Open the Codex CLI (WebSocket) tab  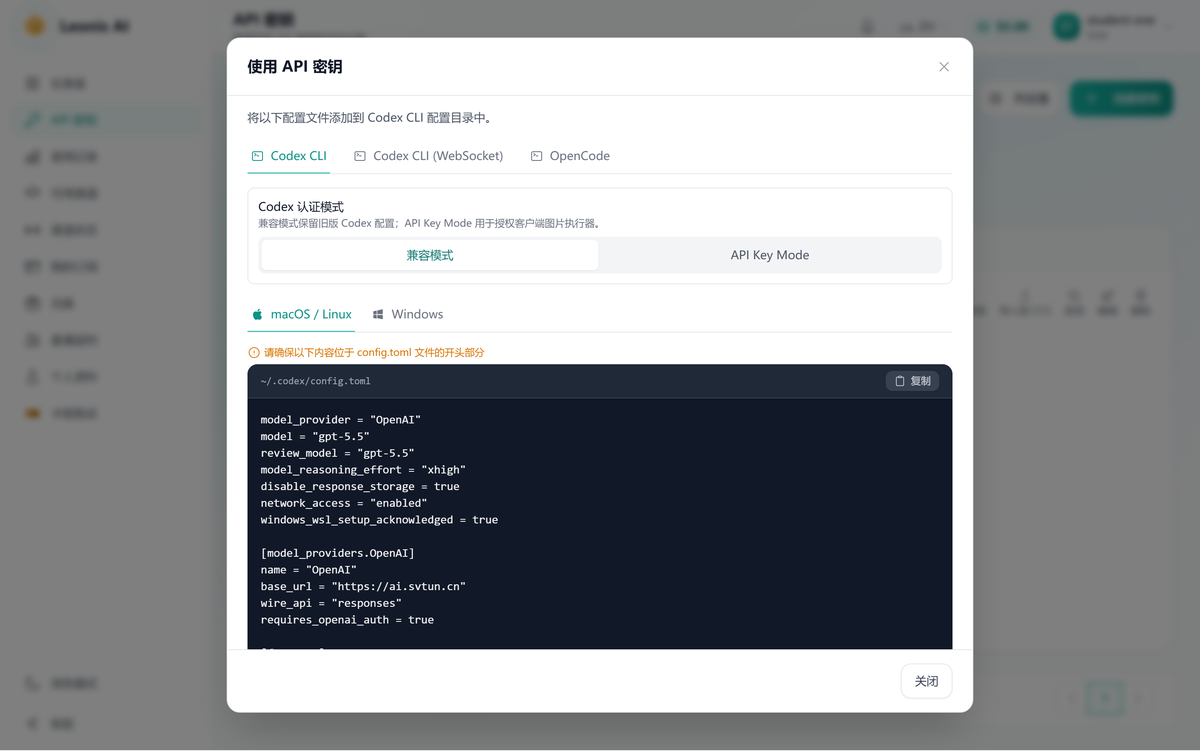click(428, 156)
